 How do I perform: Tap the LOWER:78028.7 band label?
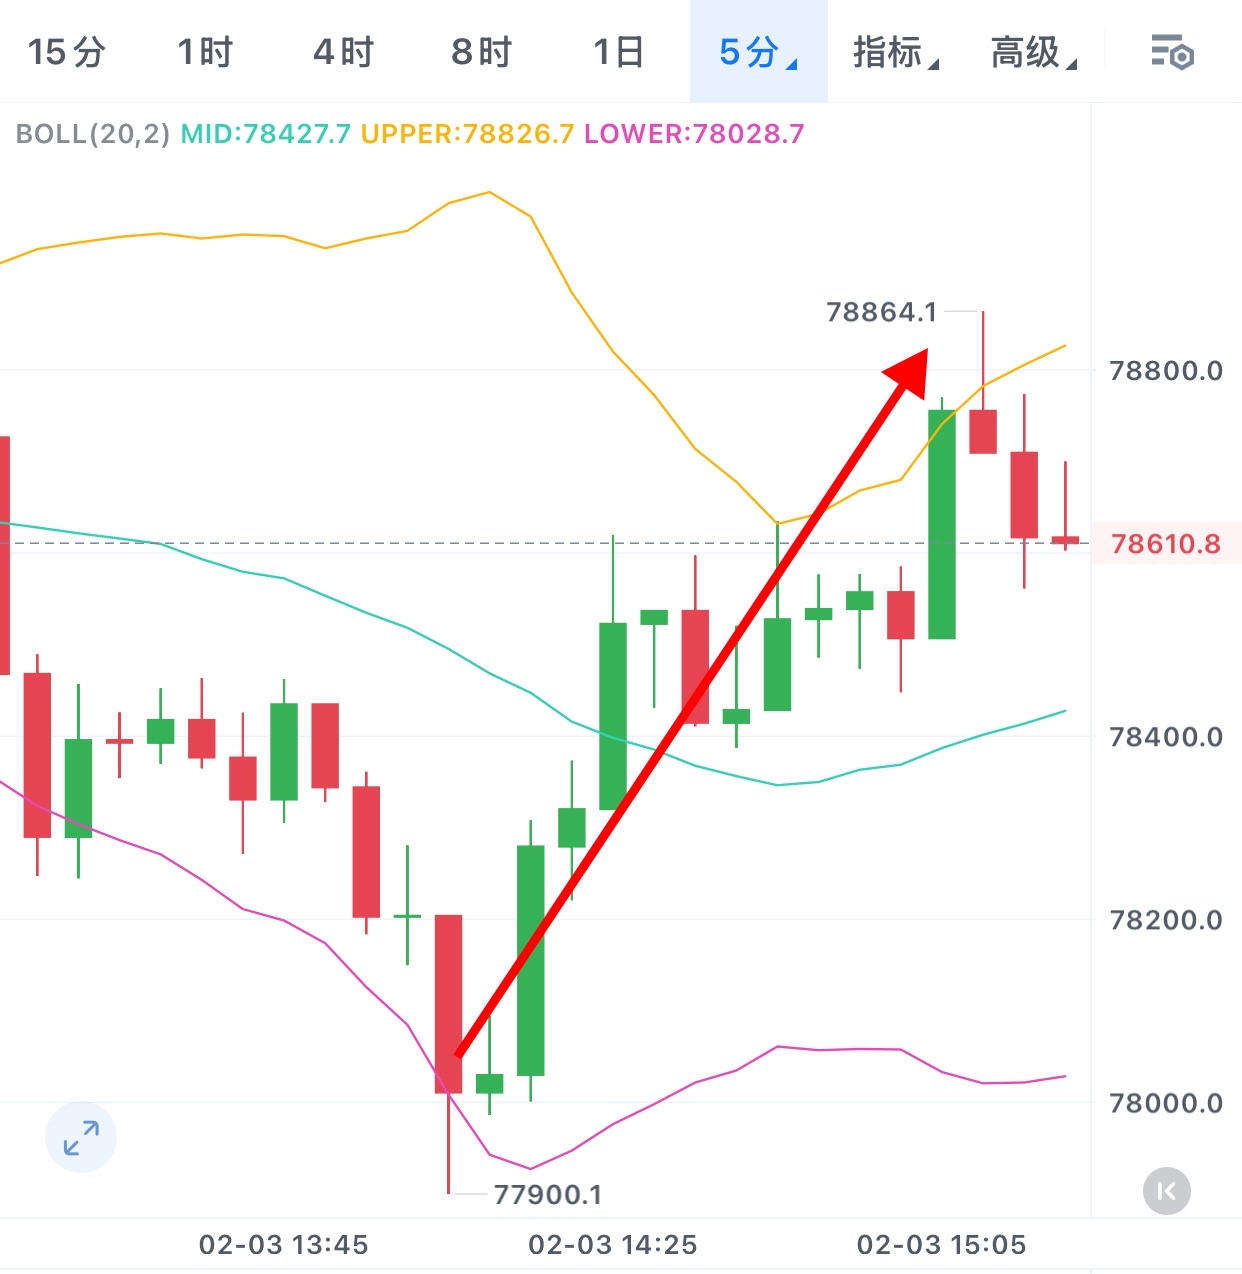tap(694, 134)
